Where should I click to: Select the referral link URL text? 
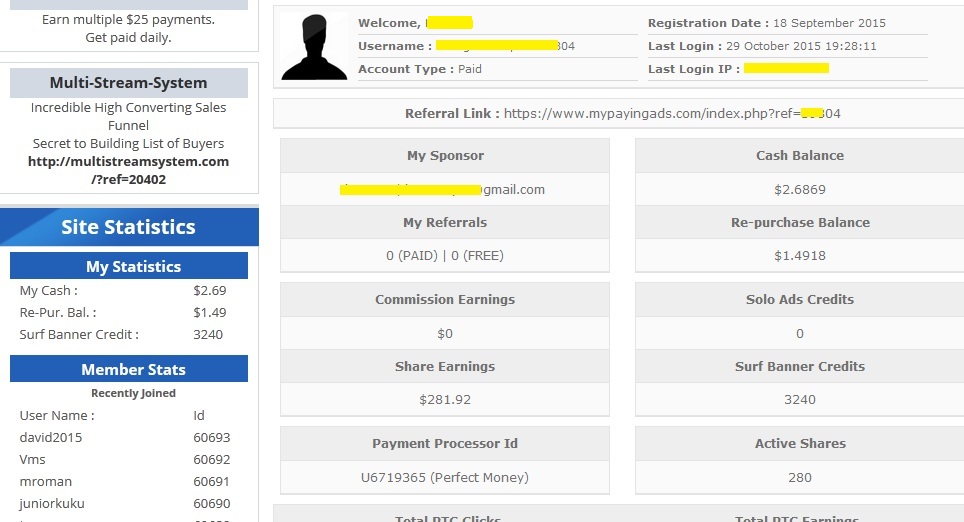coord(672,114)
